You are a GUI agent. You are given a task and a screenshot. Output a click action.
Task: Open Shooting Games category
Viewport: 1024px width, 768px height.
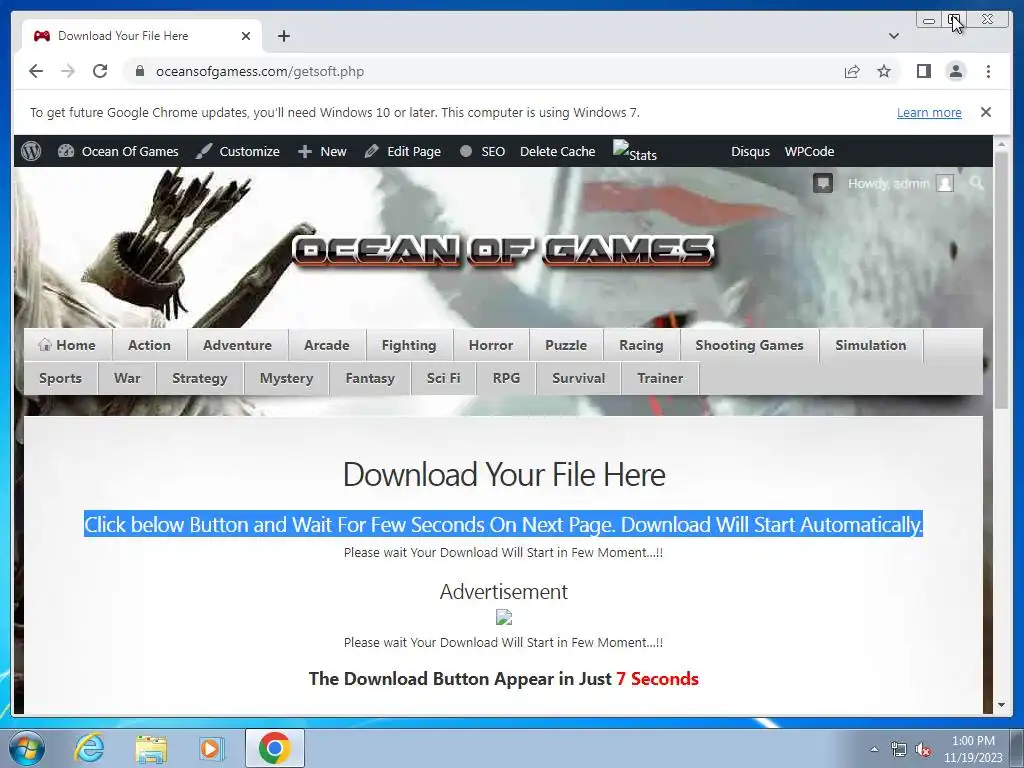[x=749, y=345]
